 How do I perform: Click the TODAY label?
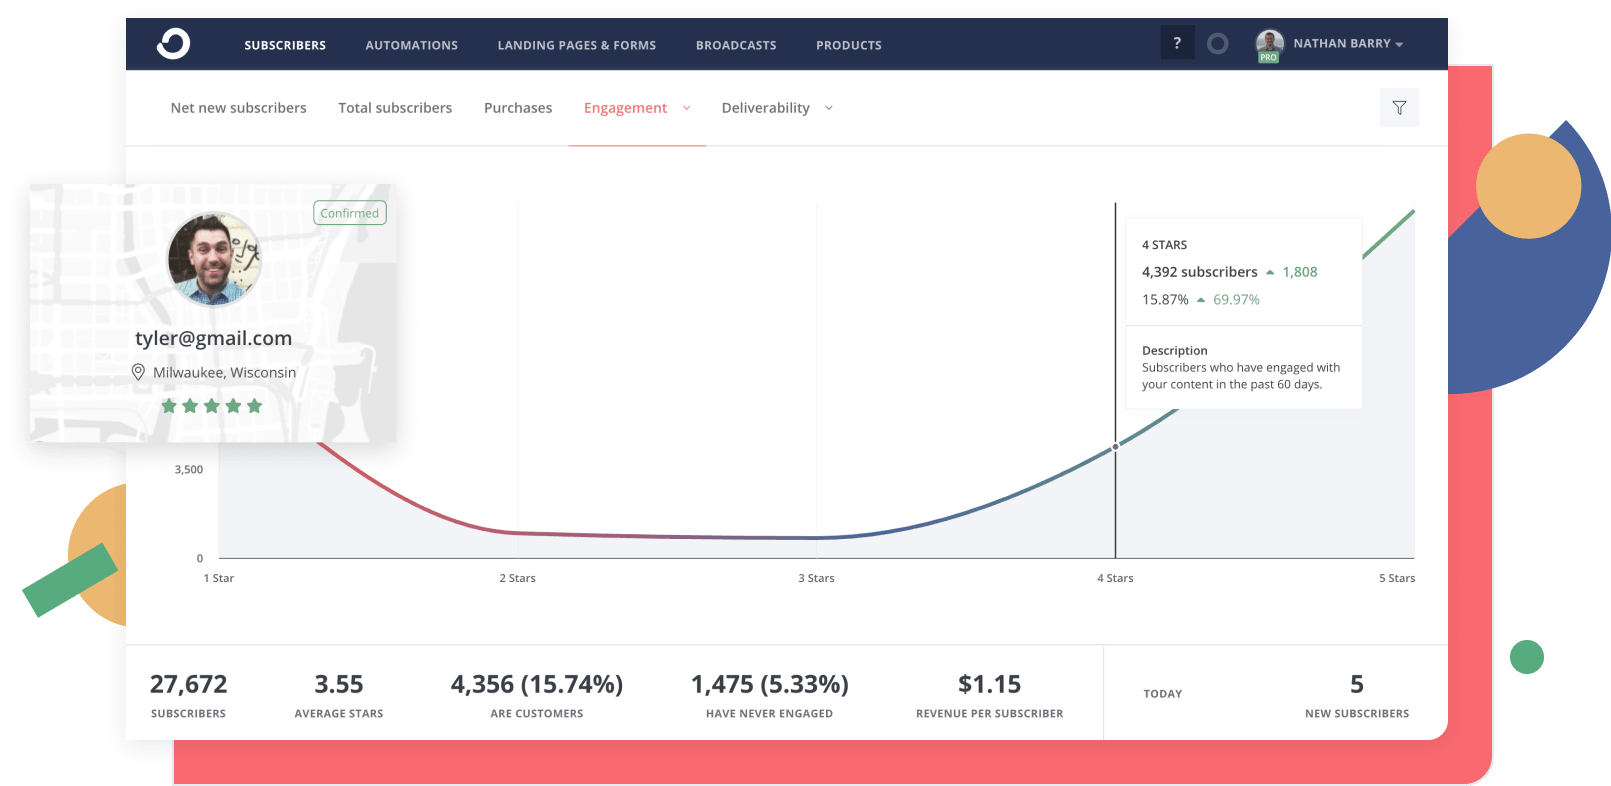[x=1163, y=694]
